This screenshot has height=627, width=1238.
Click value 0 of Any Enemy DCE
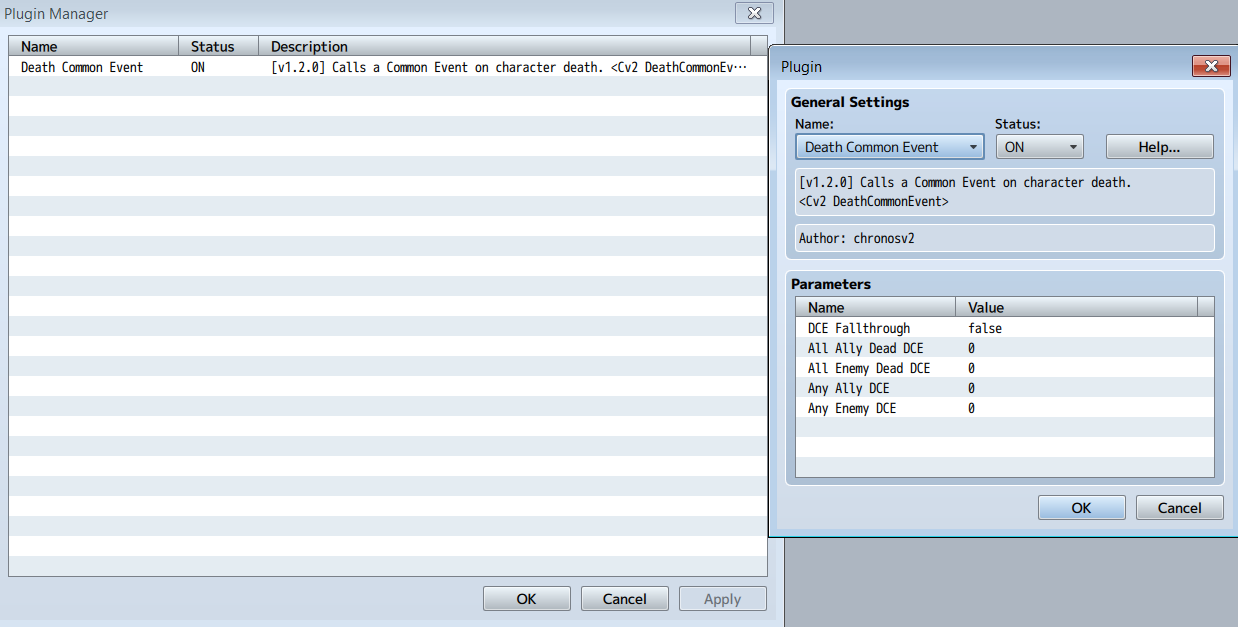[x=971, y=408]
